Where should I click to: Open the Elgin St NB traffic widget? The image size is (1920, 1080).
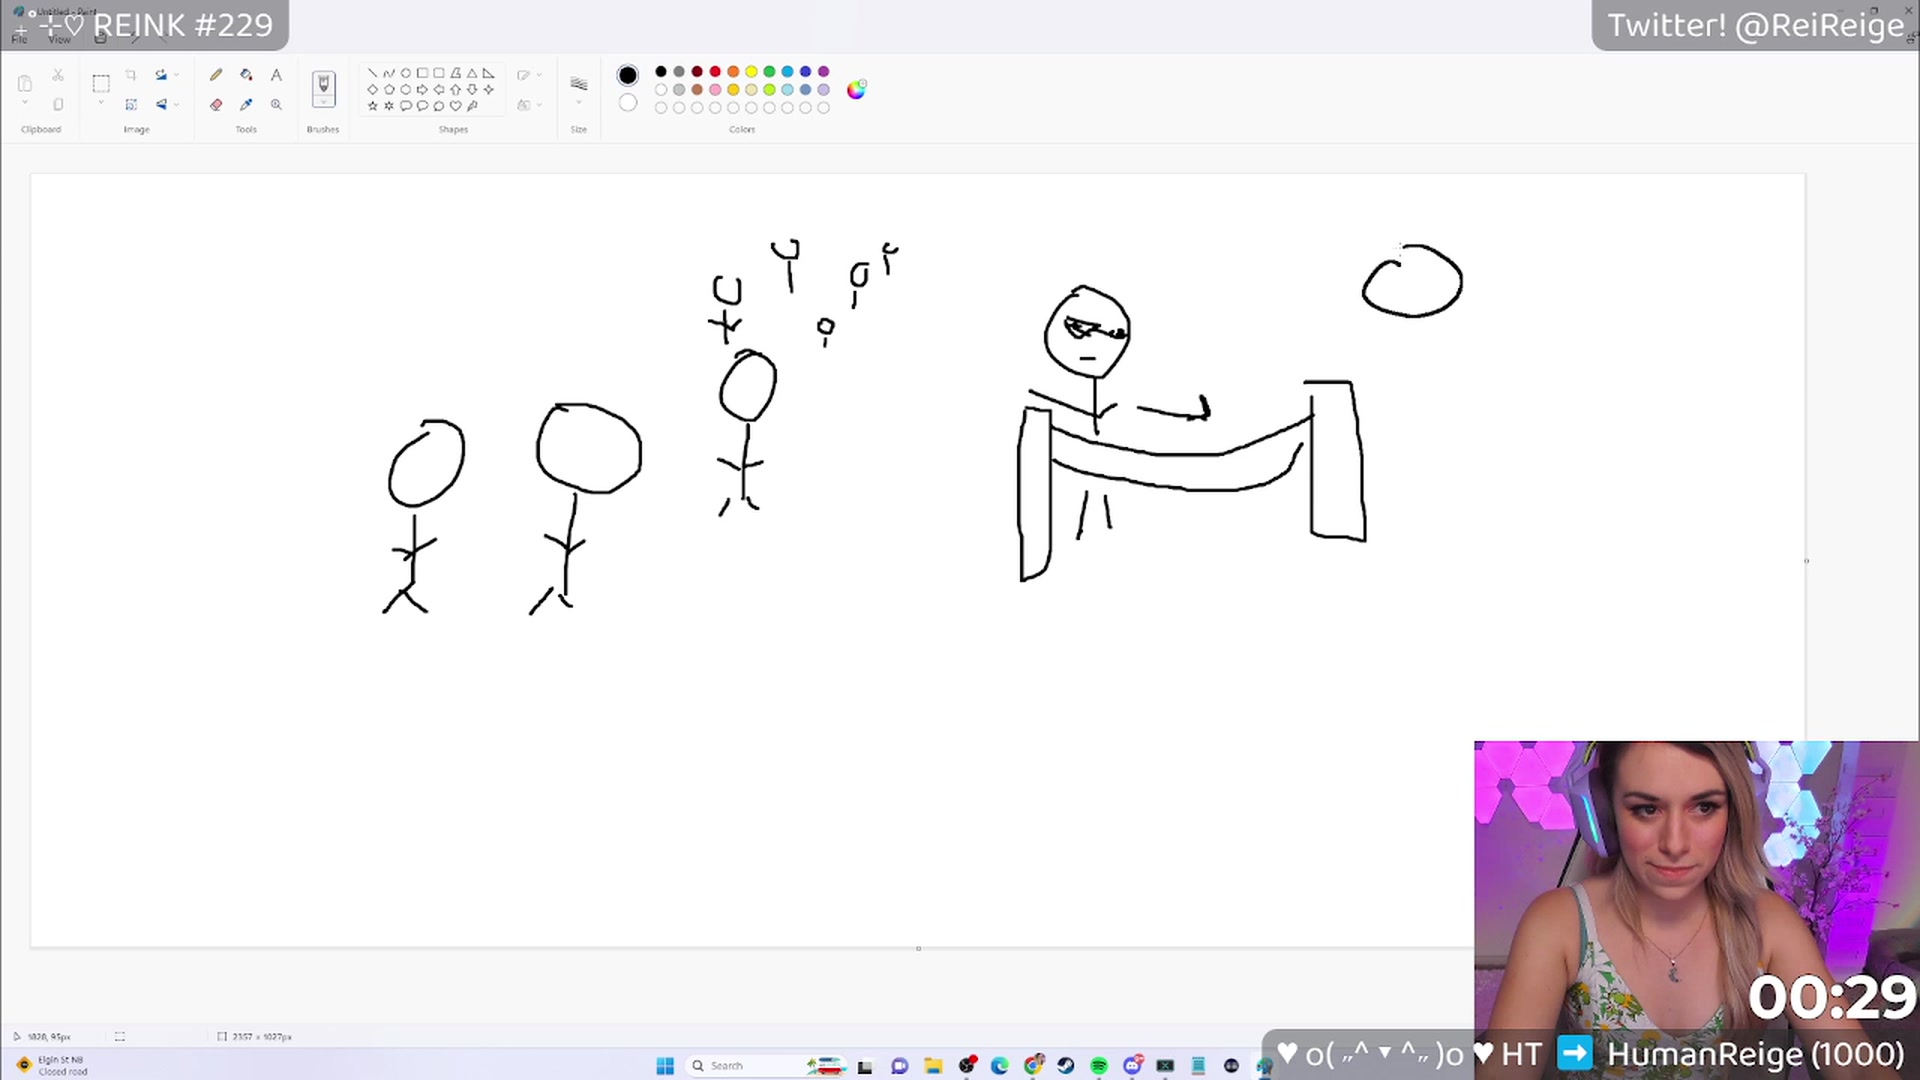pos(52,1065)
